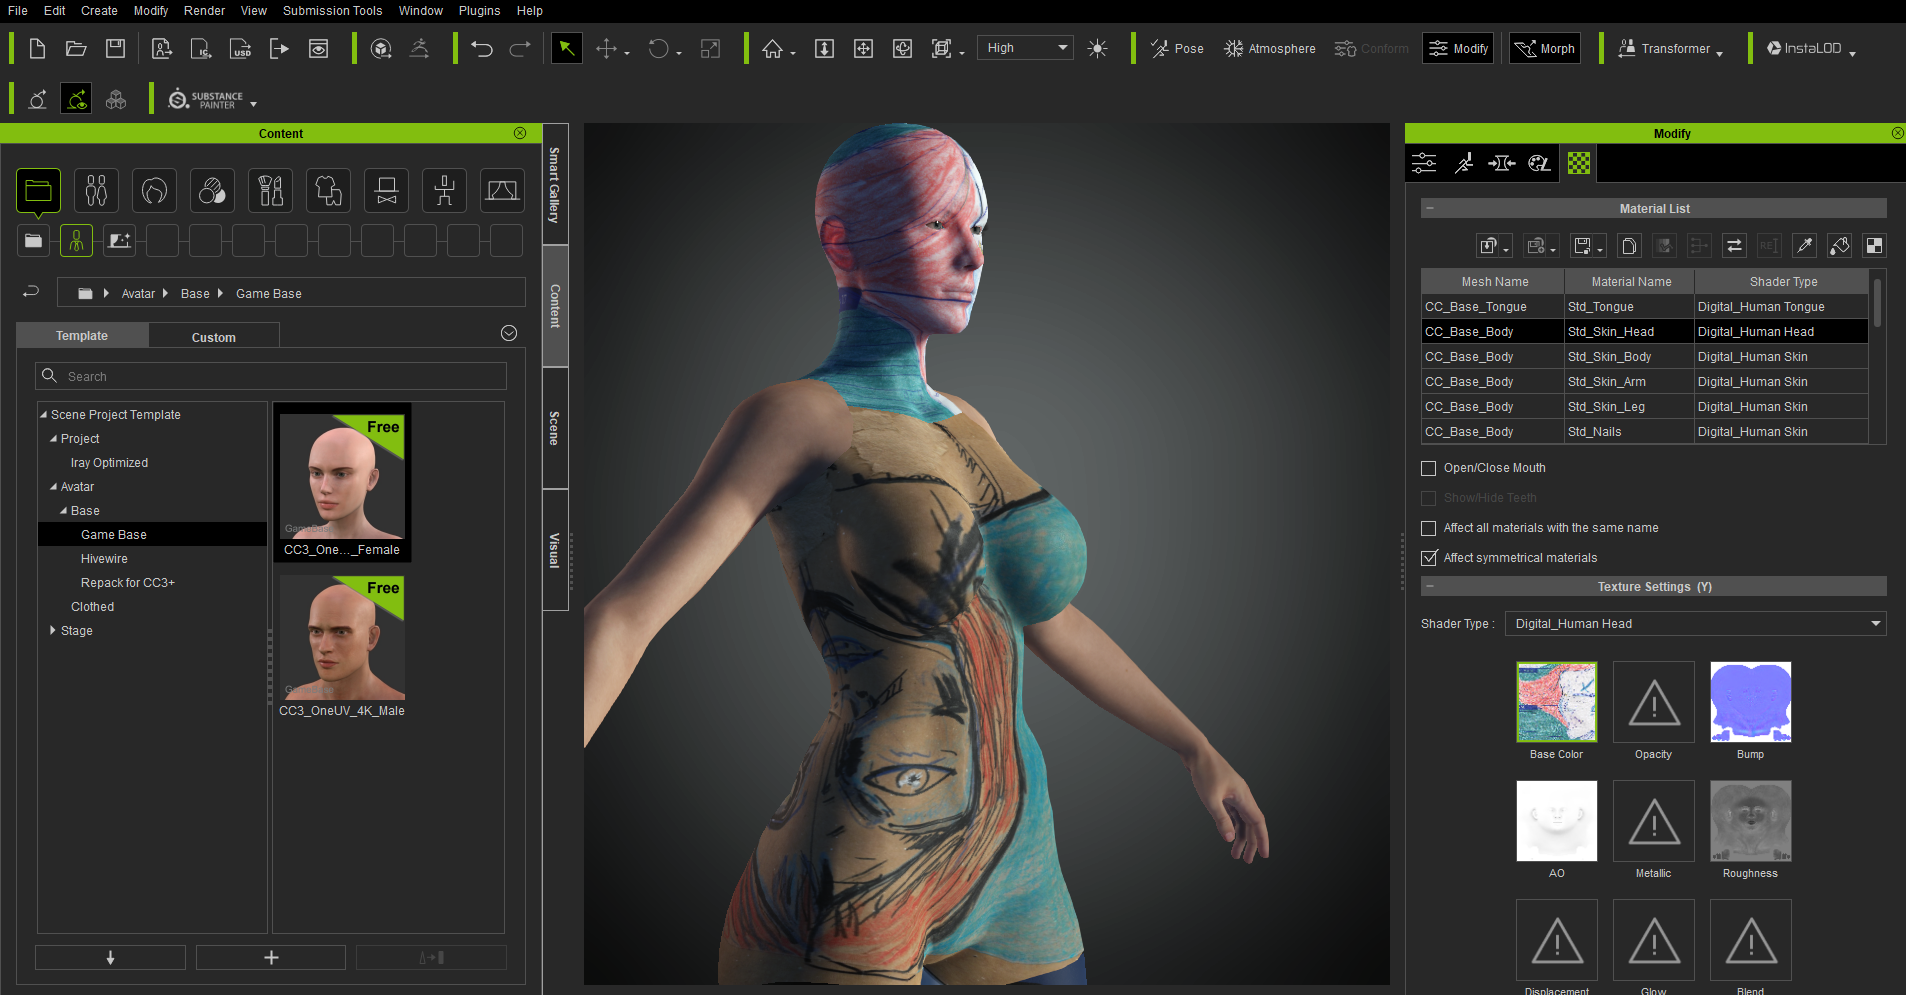Expand the Stage tree node

point(53,631)
